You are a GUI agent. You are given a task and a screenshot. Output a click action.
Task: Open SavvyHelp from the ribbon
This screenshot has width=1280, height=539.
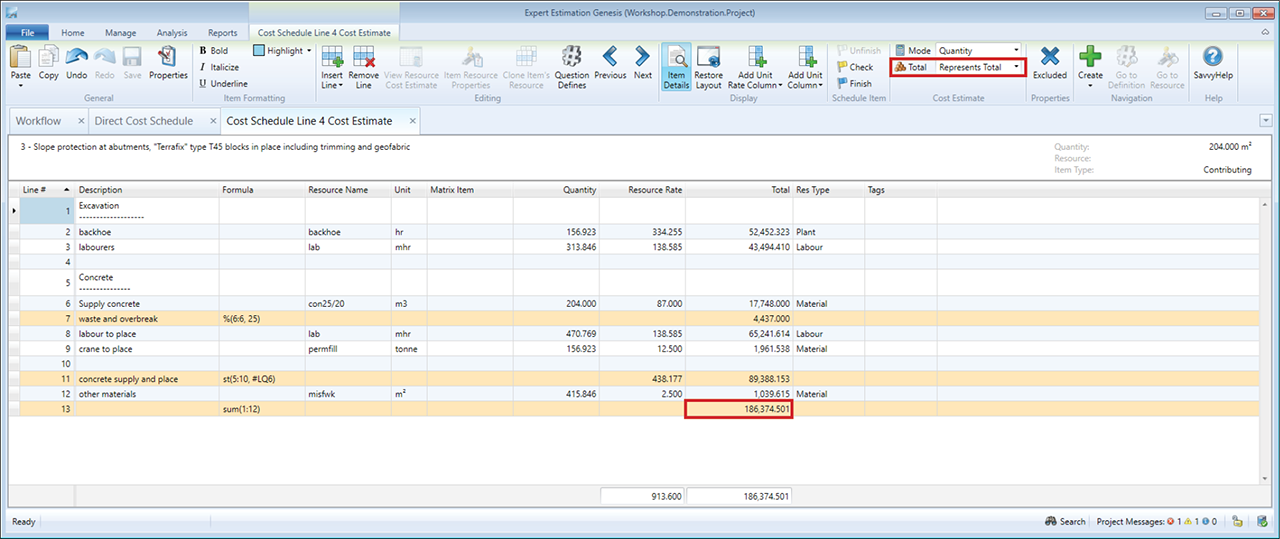(1213, 58)
